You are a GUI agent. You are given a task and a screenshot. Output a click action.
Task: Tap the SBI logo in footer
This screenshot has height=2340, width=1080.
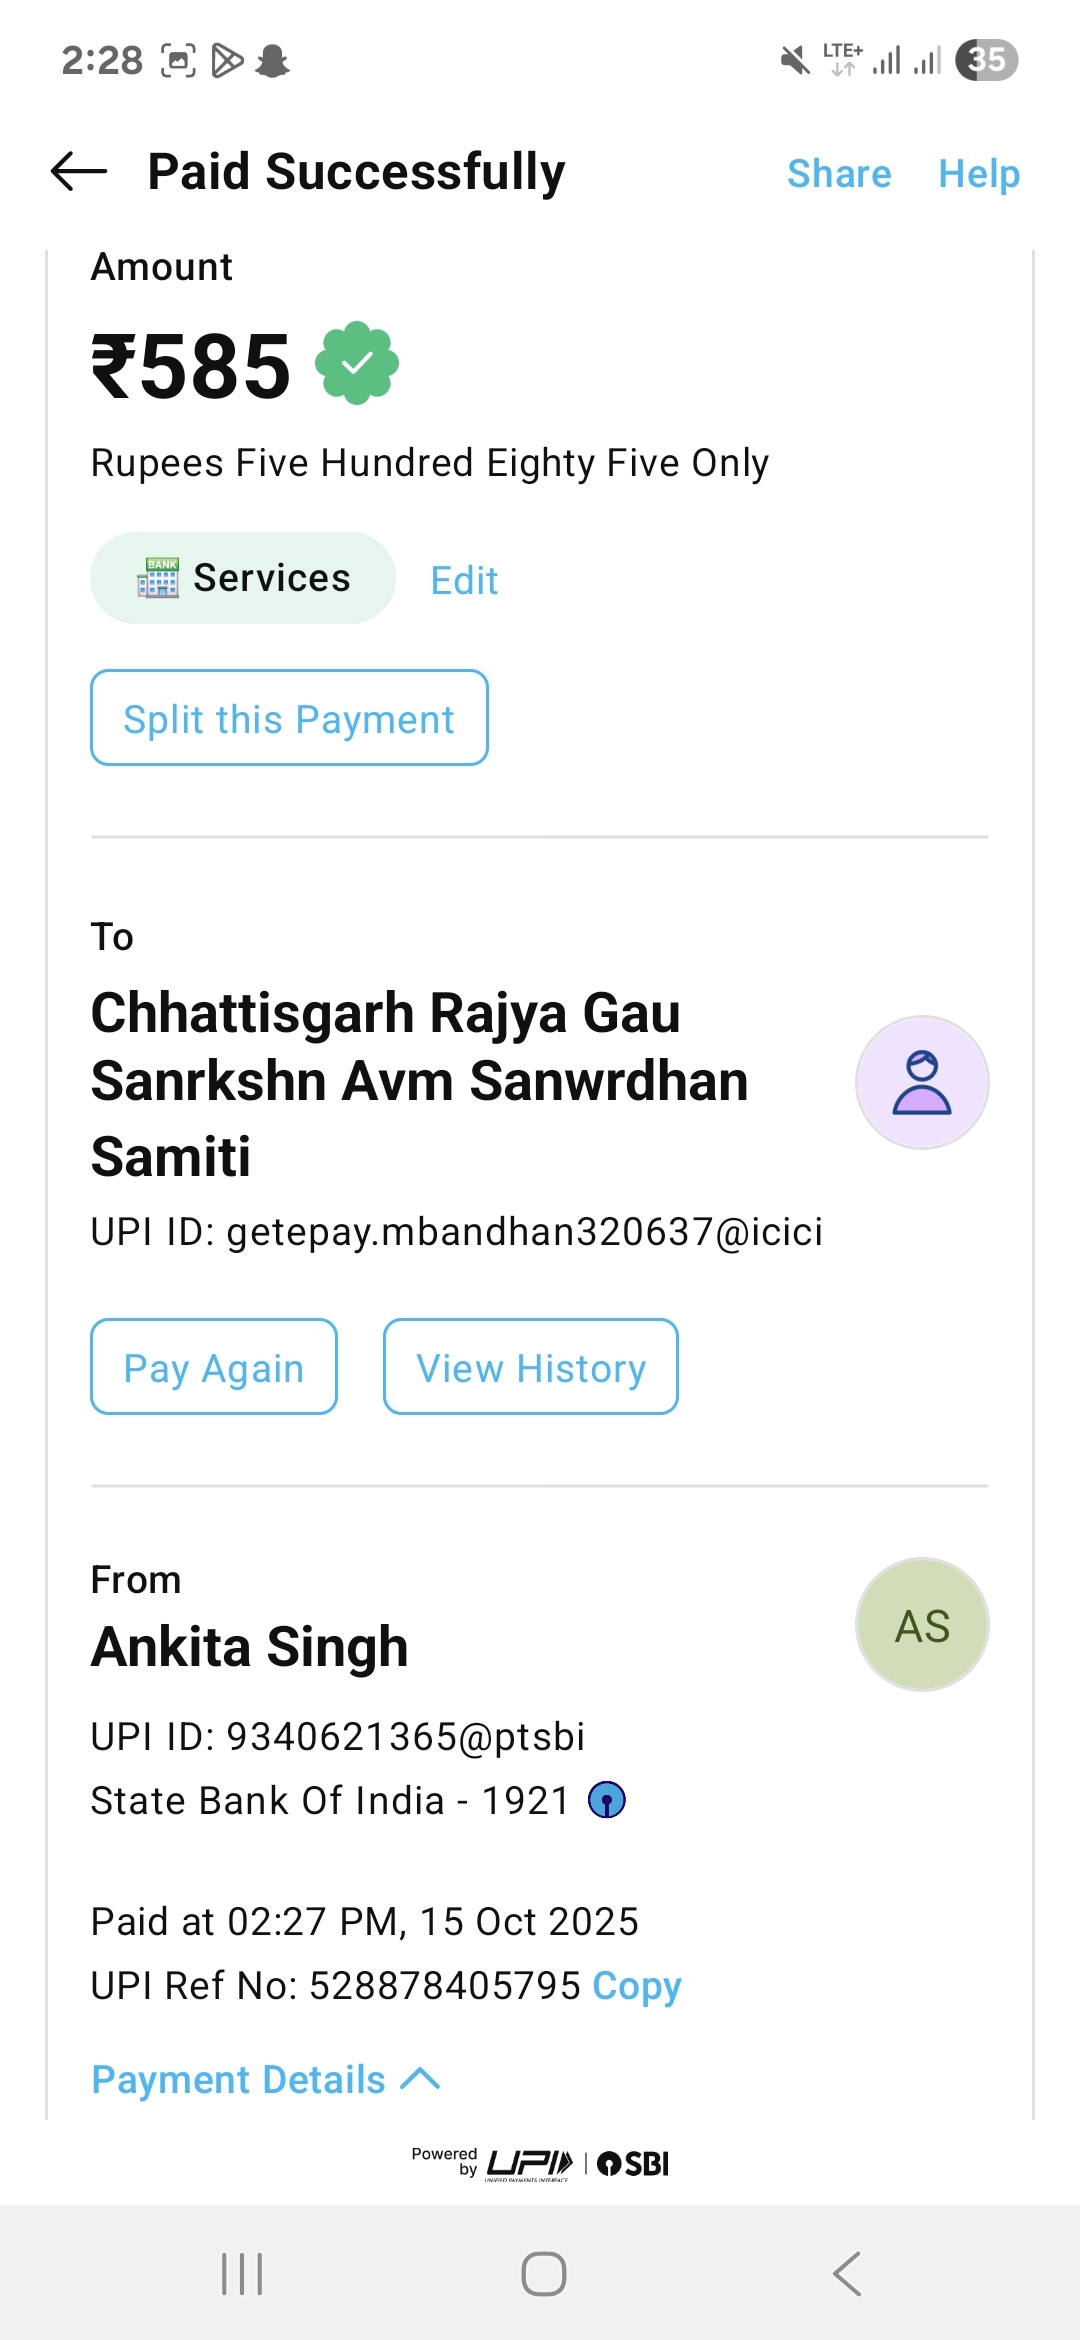tap(634, 2164)
